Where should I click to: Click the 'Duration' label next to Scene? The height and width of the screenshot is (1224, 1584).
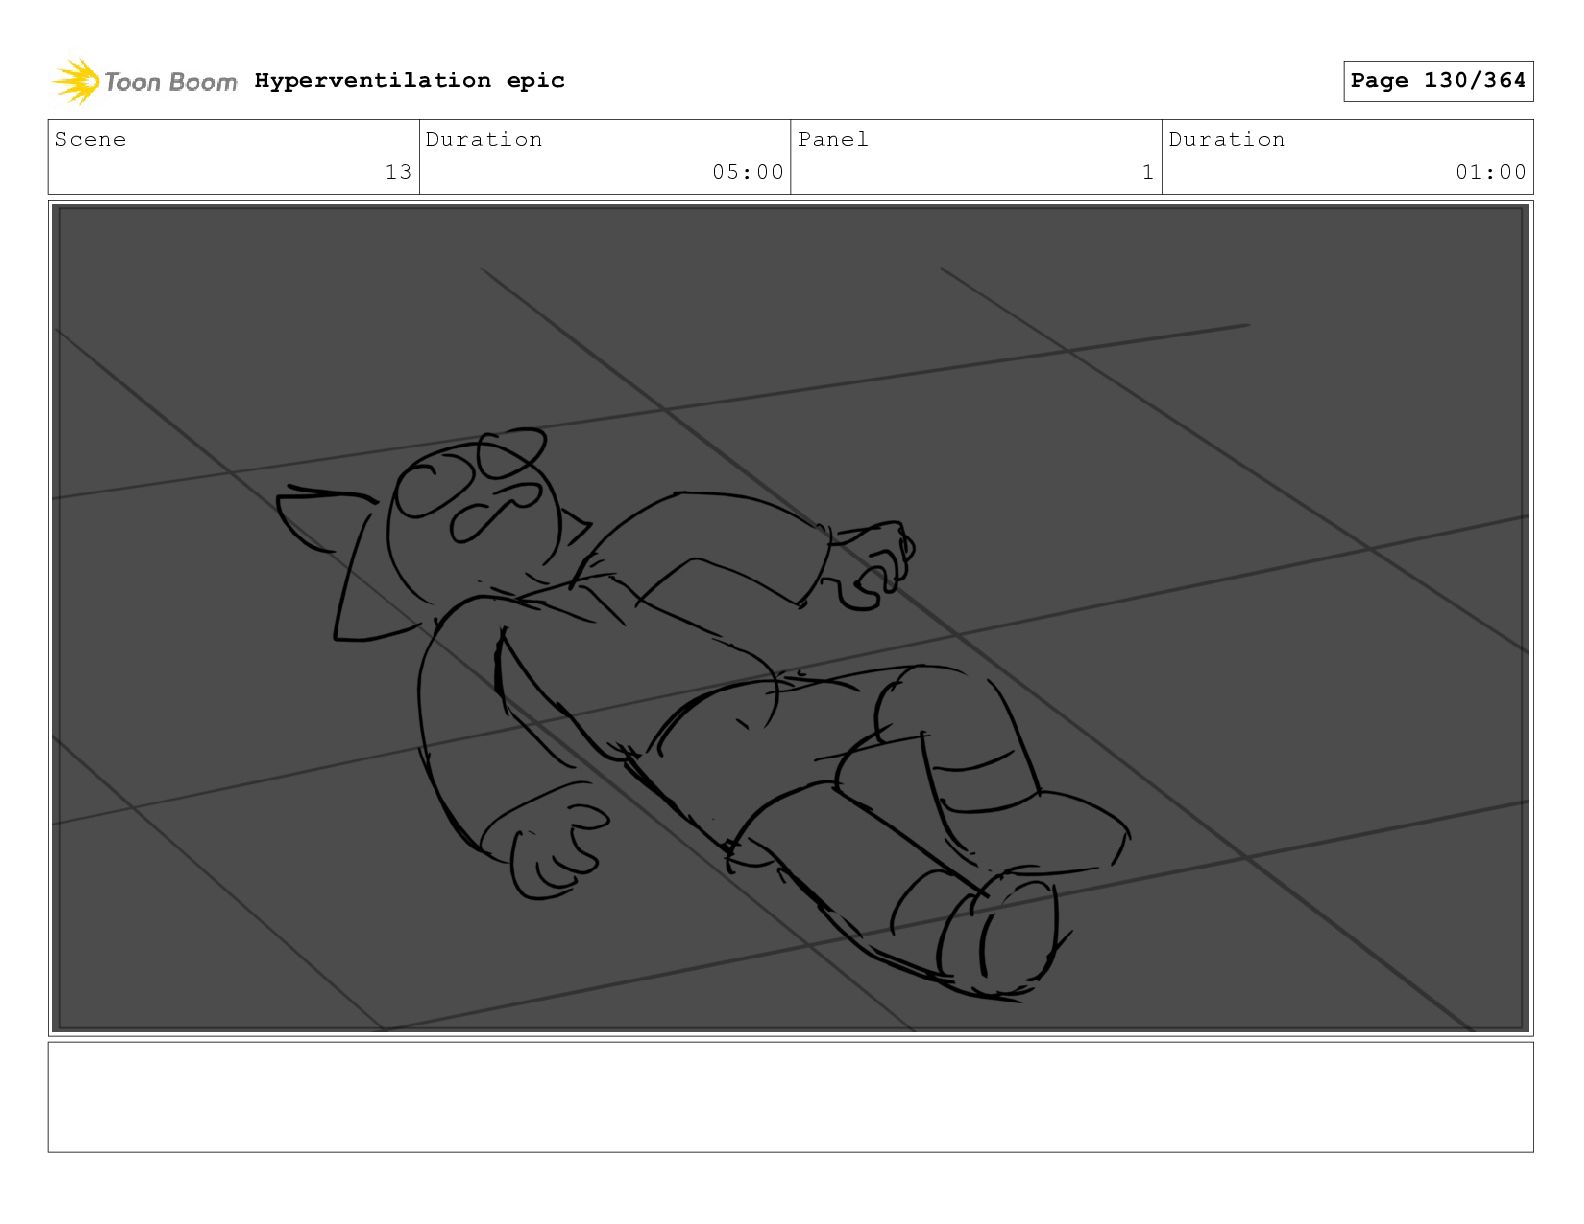click(484, 139)
